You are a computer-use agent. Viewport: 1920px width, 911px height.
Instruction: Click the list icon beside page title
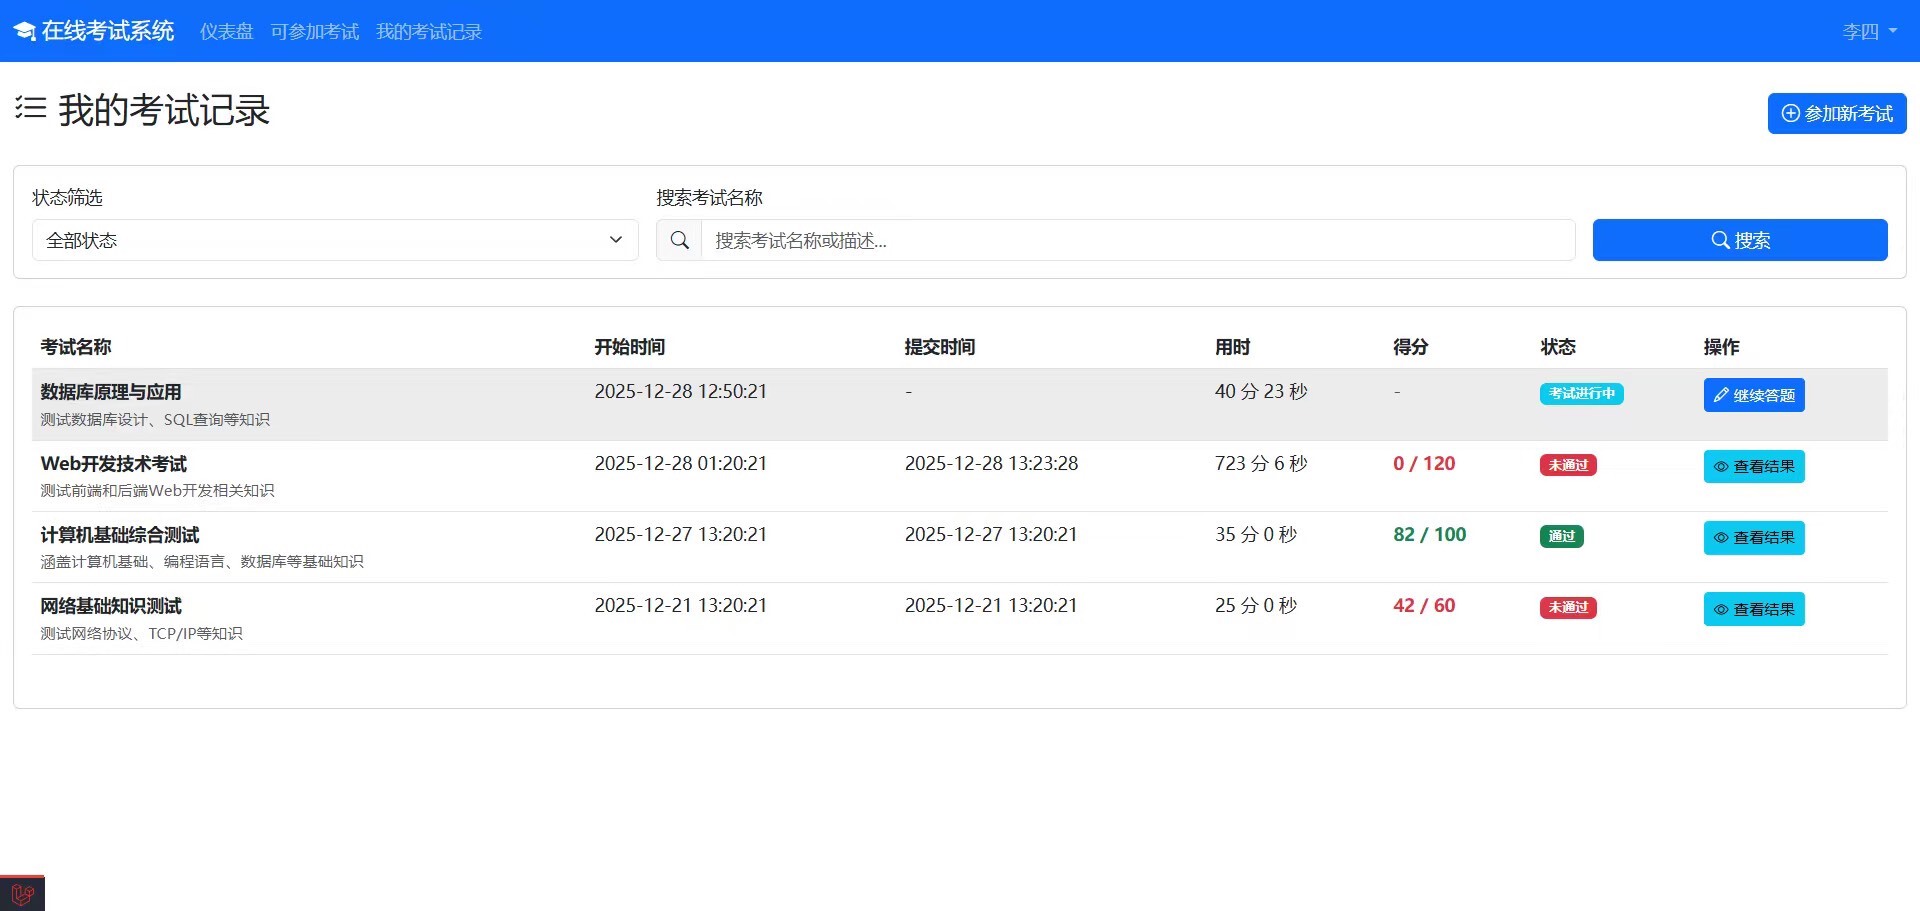[31, 108]
